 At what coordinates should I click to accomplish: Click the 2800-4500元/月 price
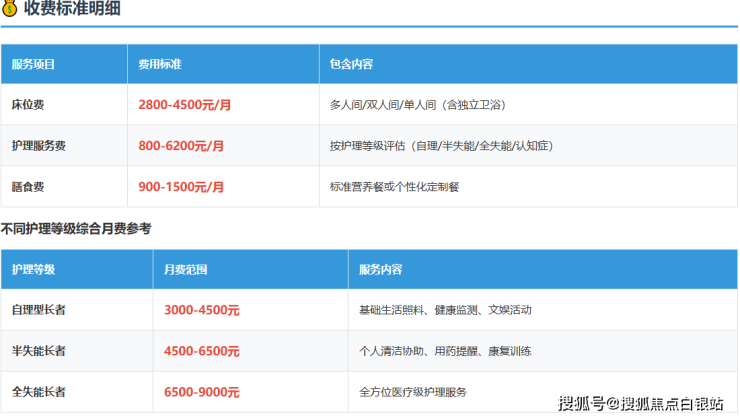click(x=185, y=105)
